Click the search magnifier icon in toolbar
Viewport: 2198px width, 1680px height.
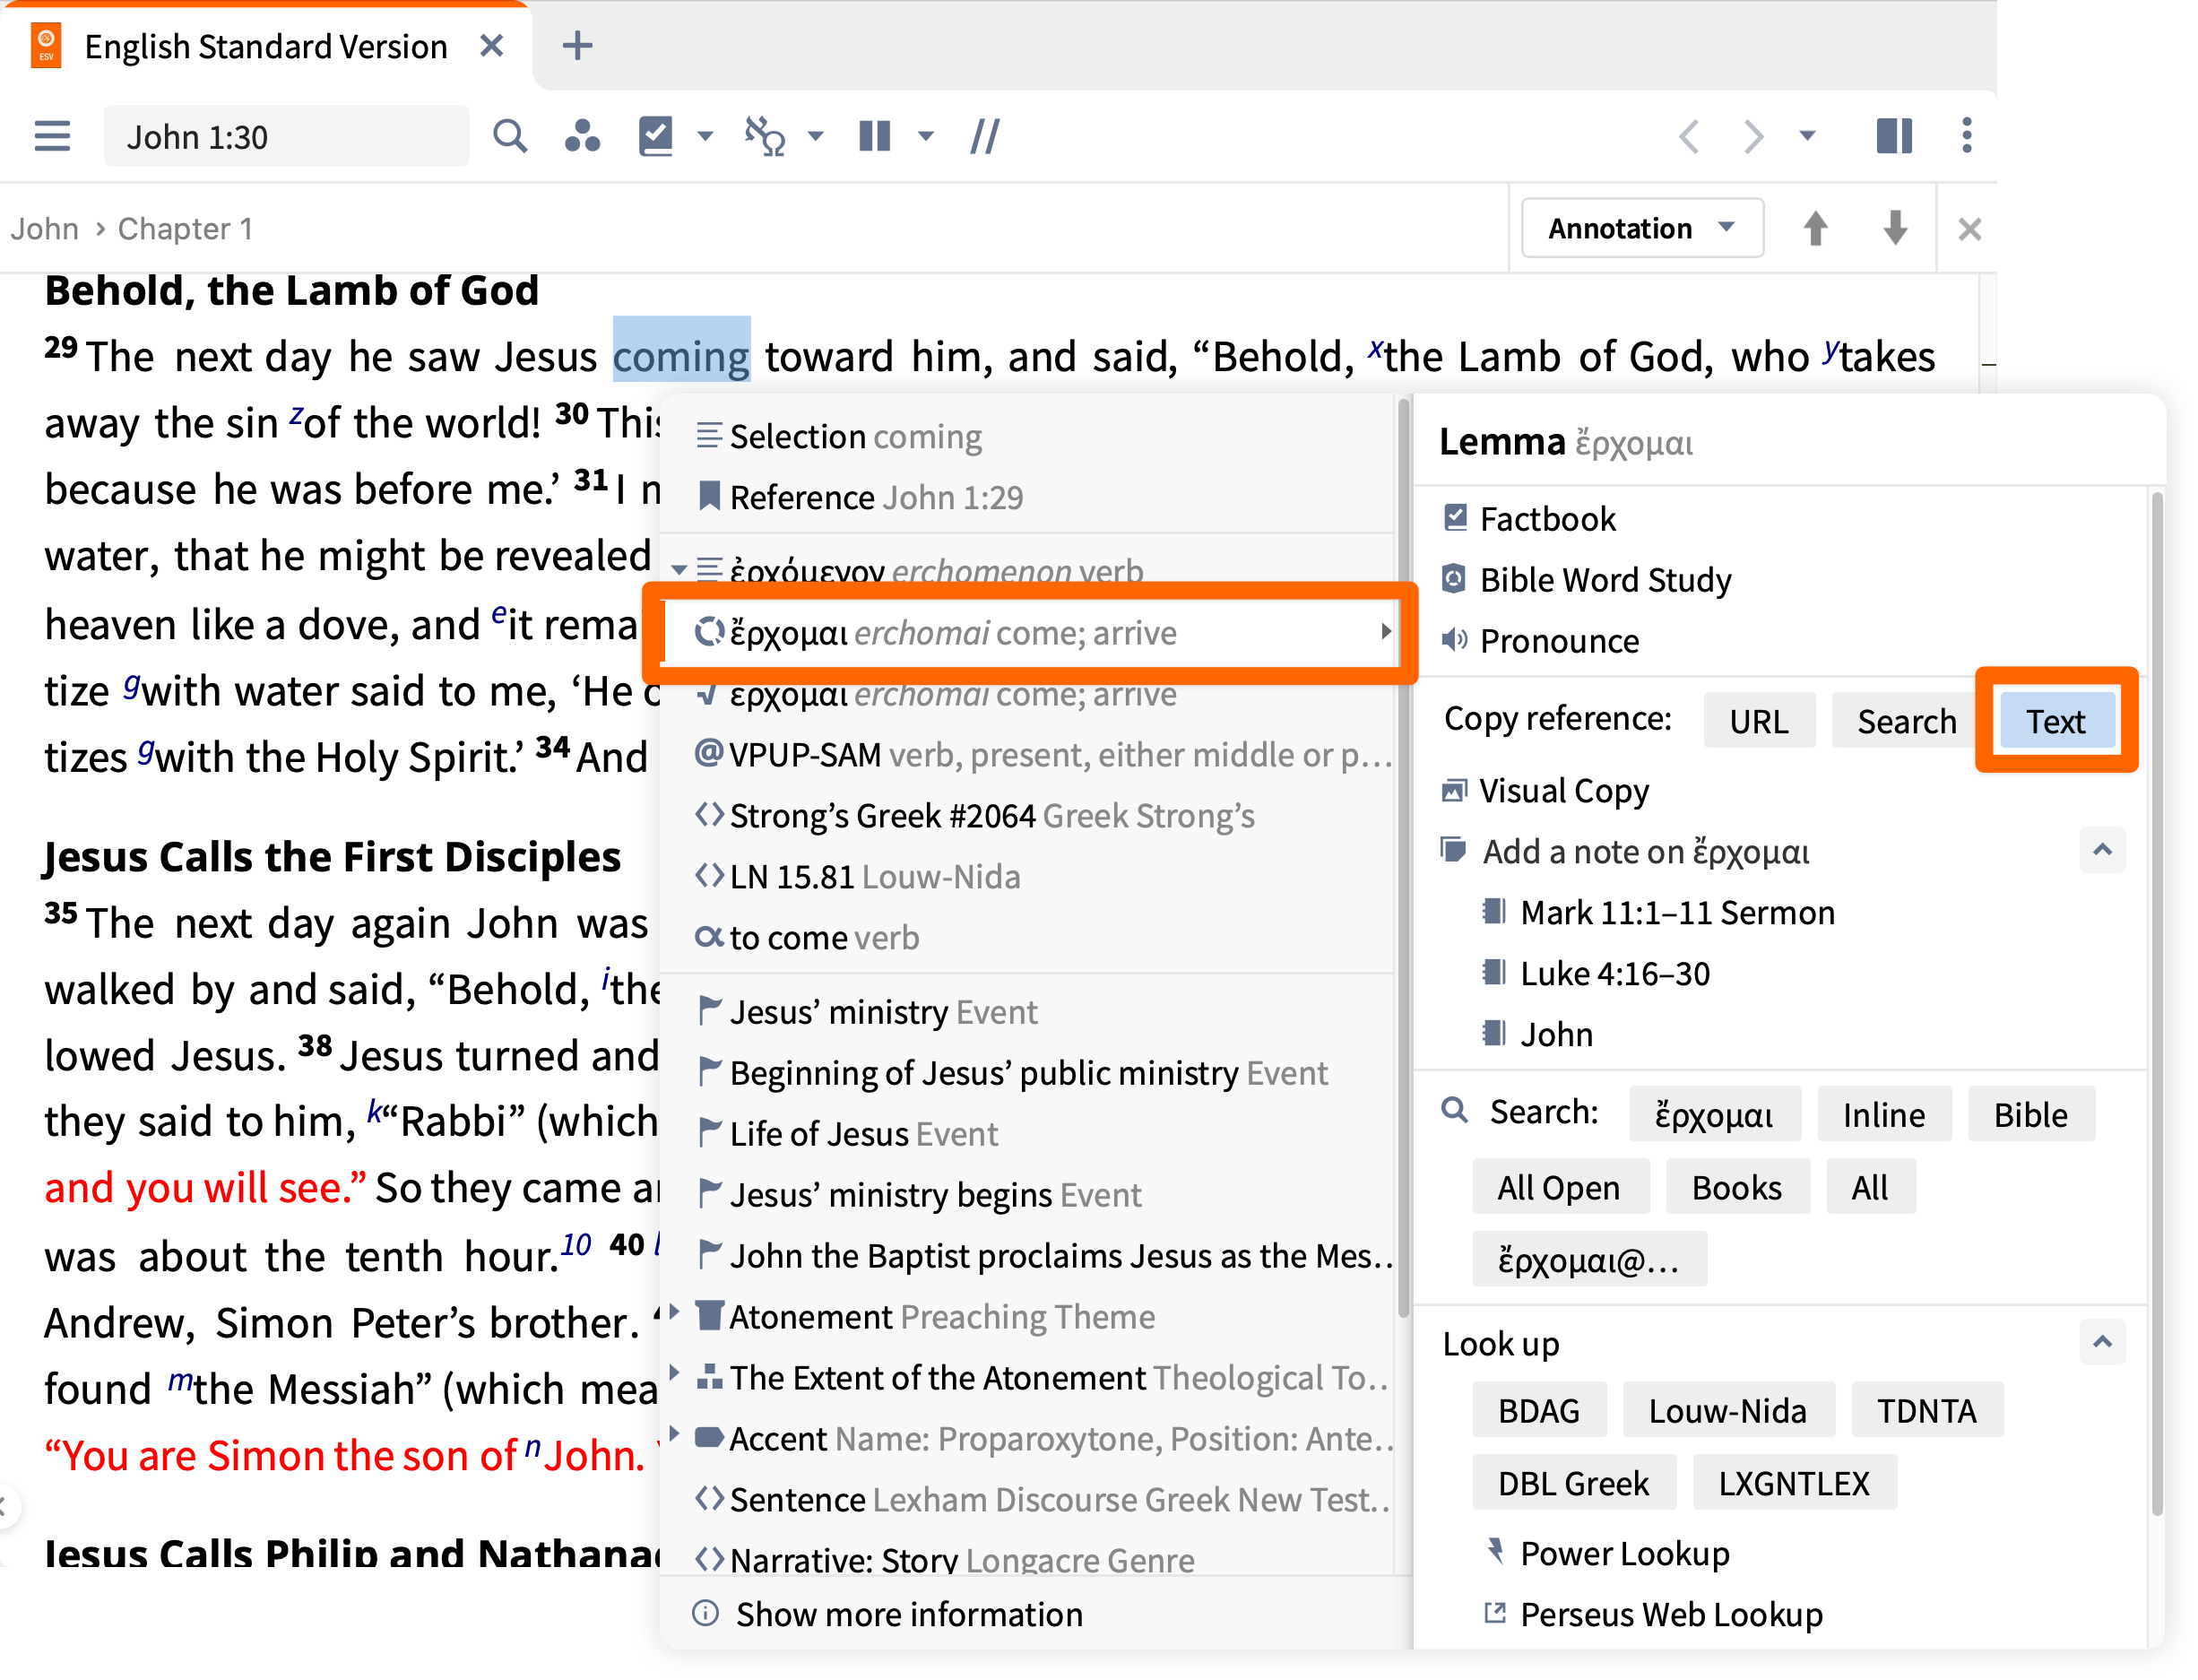pyautogui.click(x=510, y=136)
